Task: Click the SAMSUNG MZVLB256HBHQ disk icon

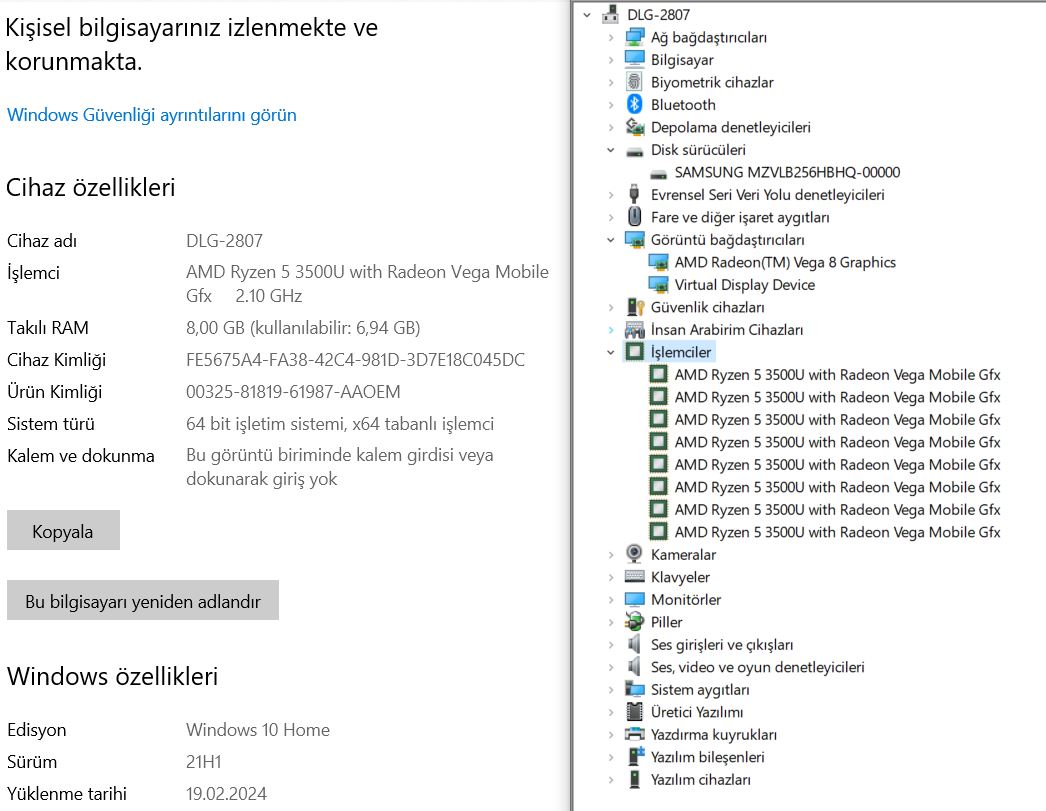Action: pyautogui.click(x=658, y=173)
